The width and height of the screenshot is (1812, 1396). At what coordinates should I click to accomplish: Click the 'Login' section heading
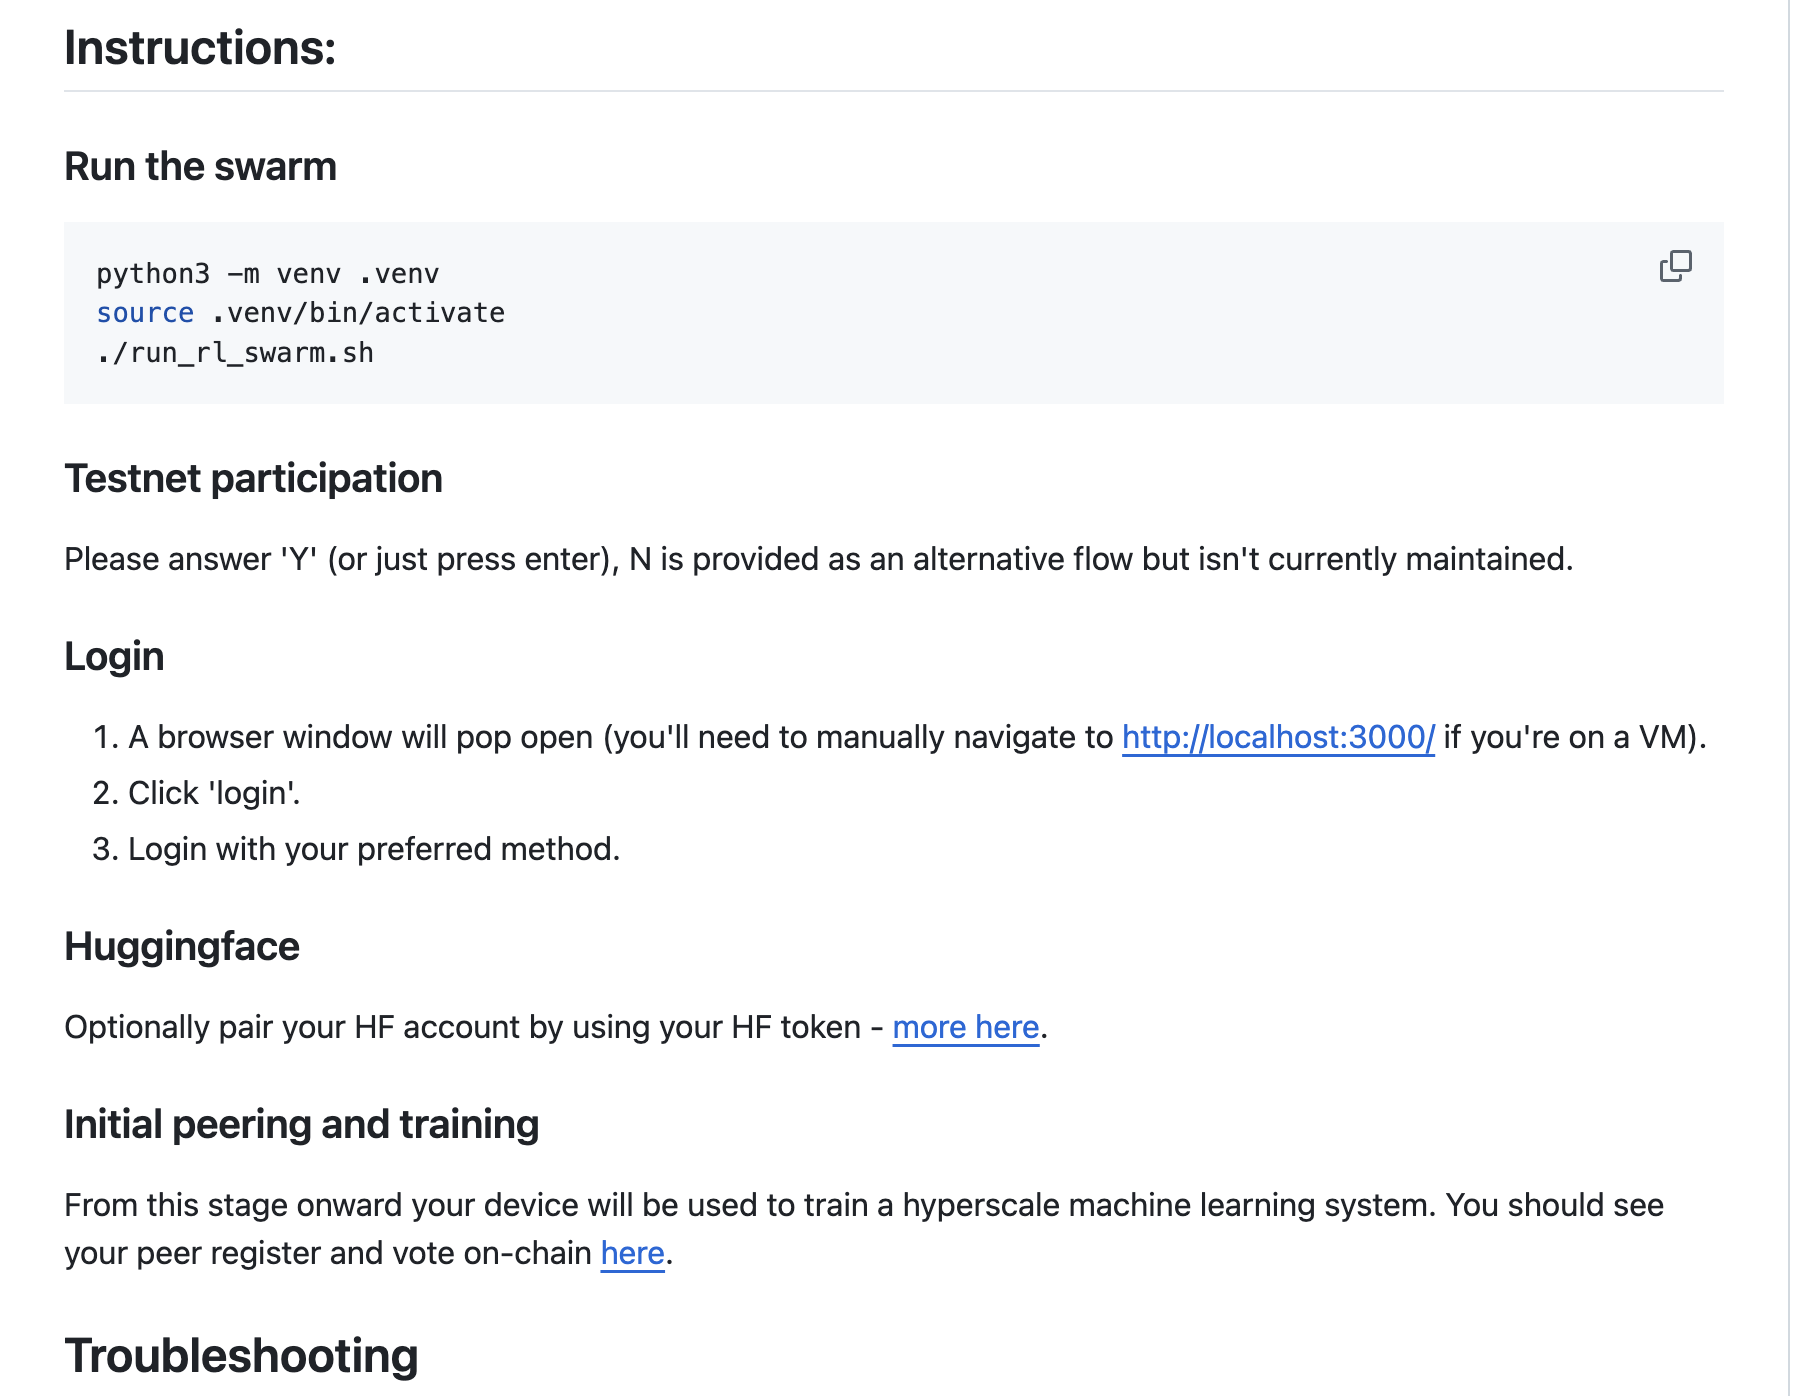coord(114,657)
